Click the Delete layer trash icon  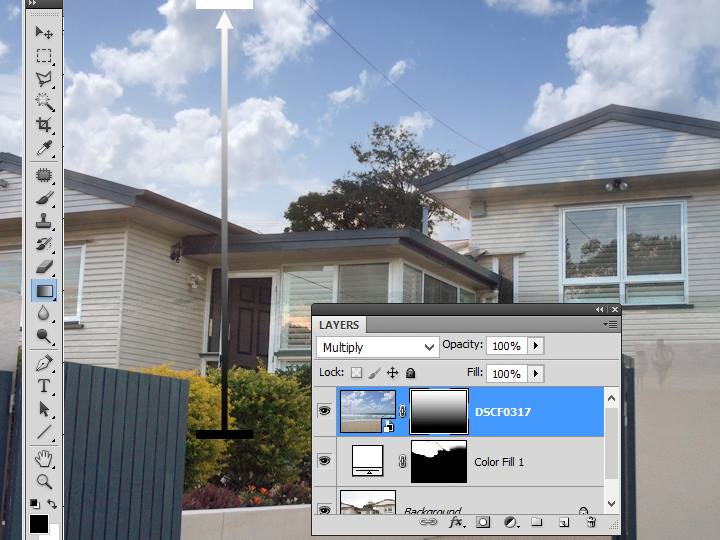coord(591,522)
